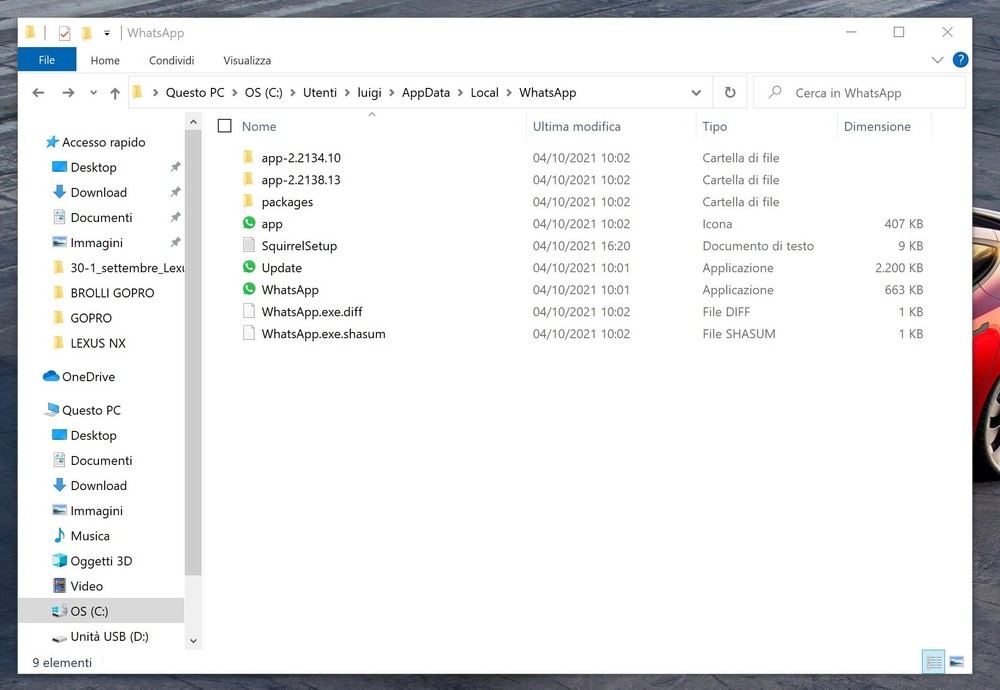Click the Accesso rapido star icon

click(52, 142)
